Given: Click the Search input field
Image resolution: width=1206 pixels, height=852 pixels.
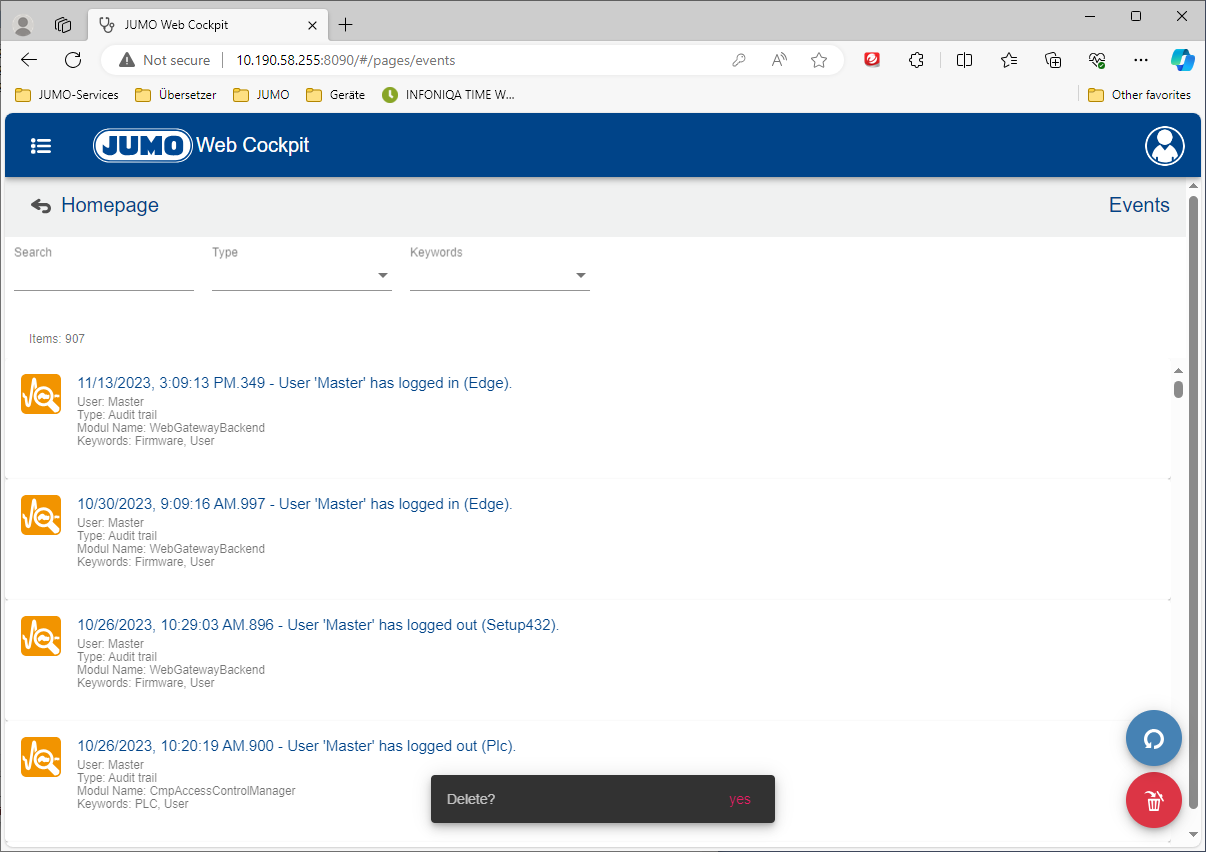Looking at the screenshot, I should point(103,275).
